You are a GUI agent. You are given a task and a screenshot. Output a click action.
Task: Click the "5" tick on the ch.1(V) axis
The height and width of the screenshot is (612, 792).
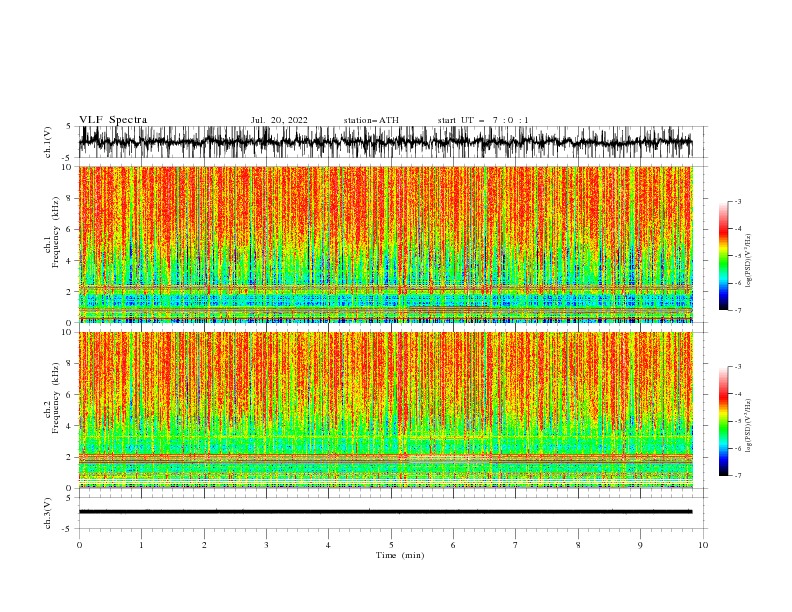coord(69,127)
